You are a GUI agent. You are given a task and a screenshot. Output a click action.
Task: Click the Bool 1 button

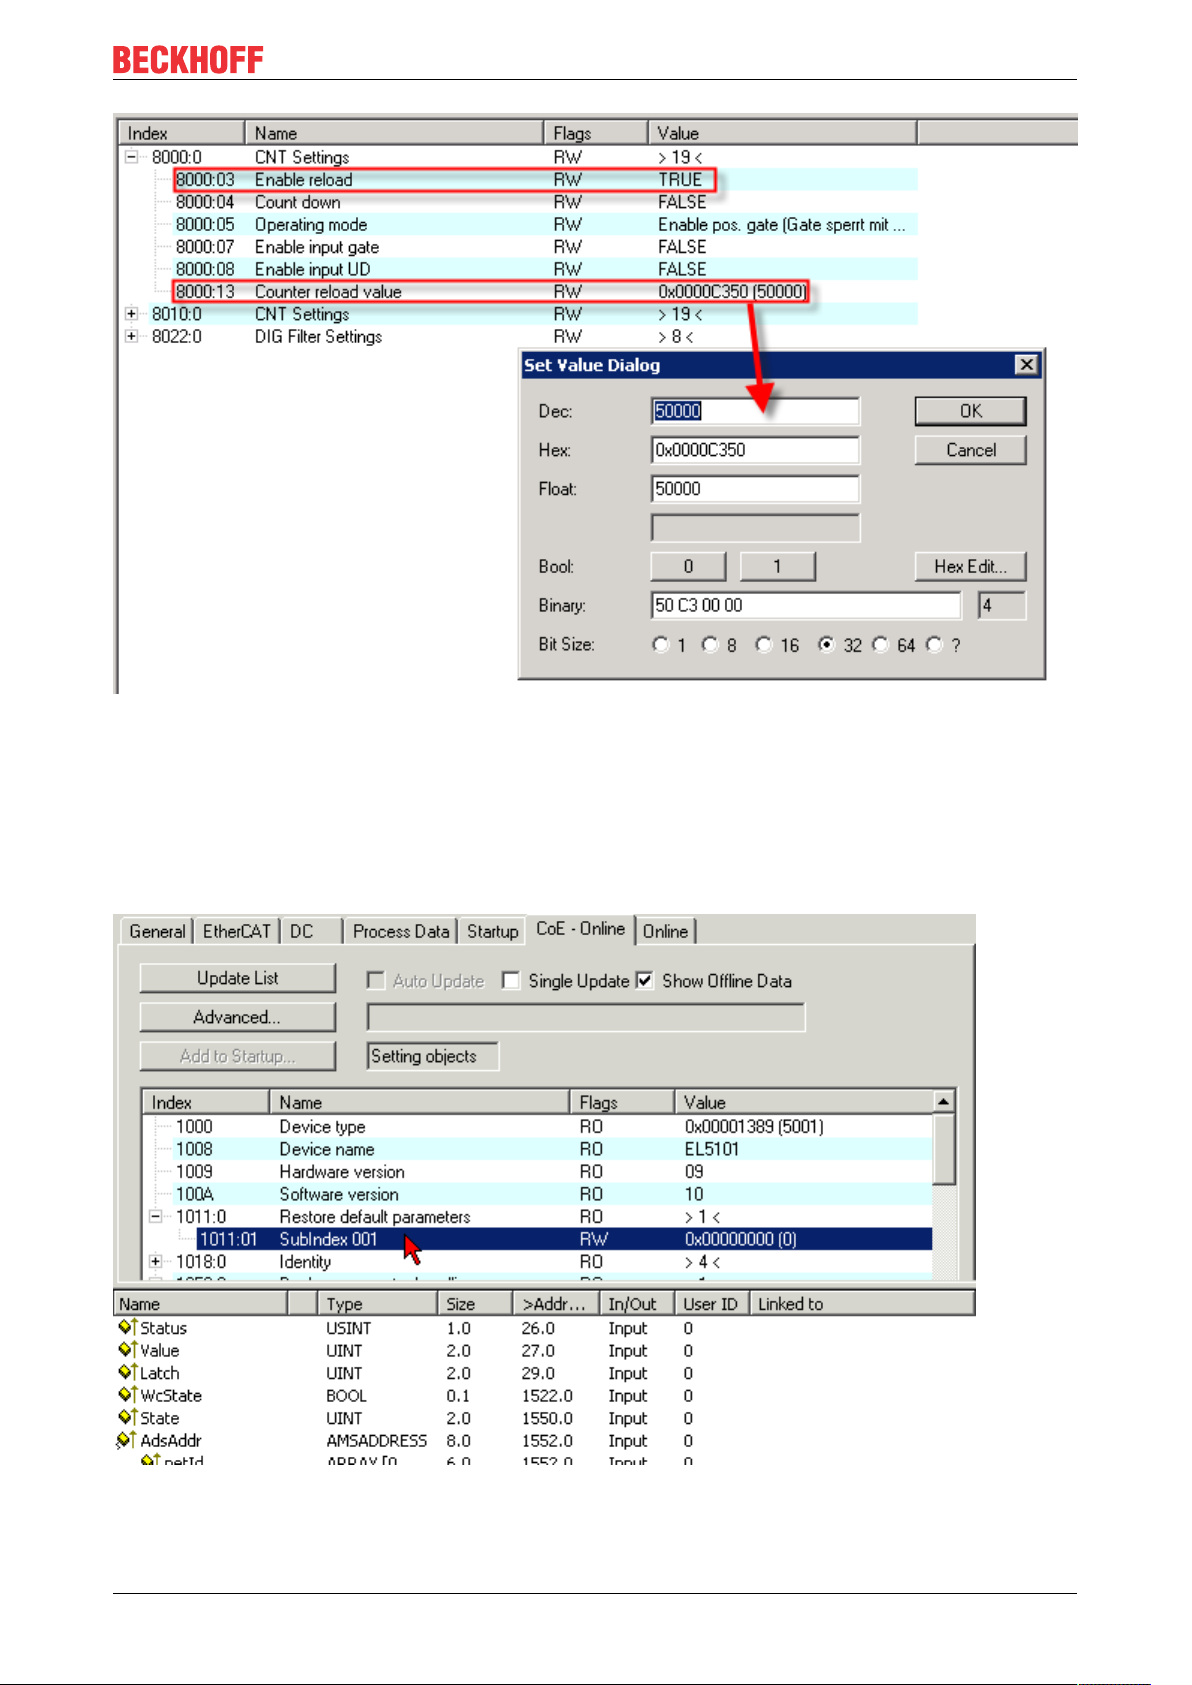tap(777, 566)
